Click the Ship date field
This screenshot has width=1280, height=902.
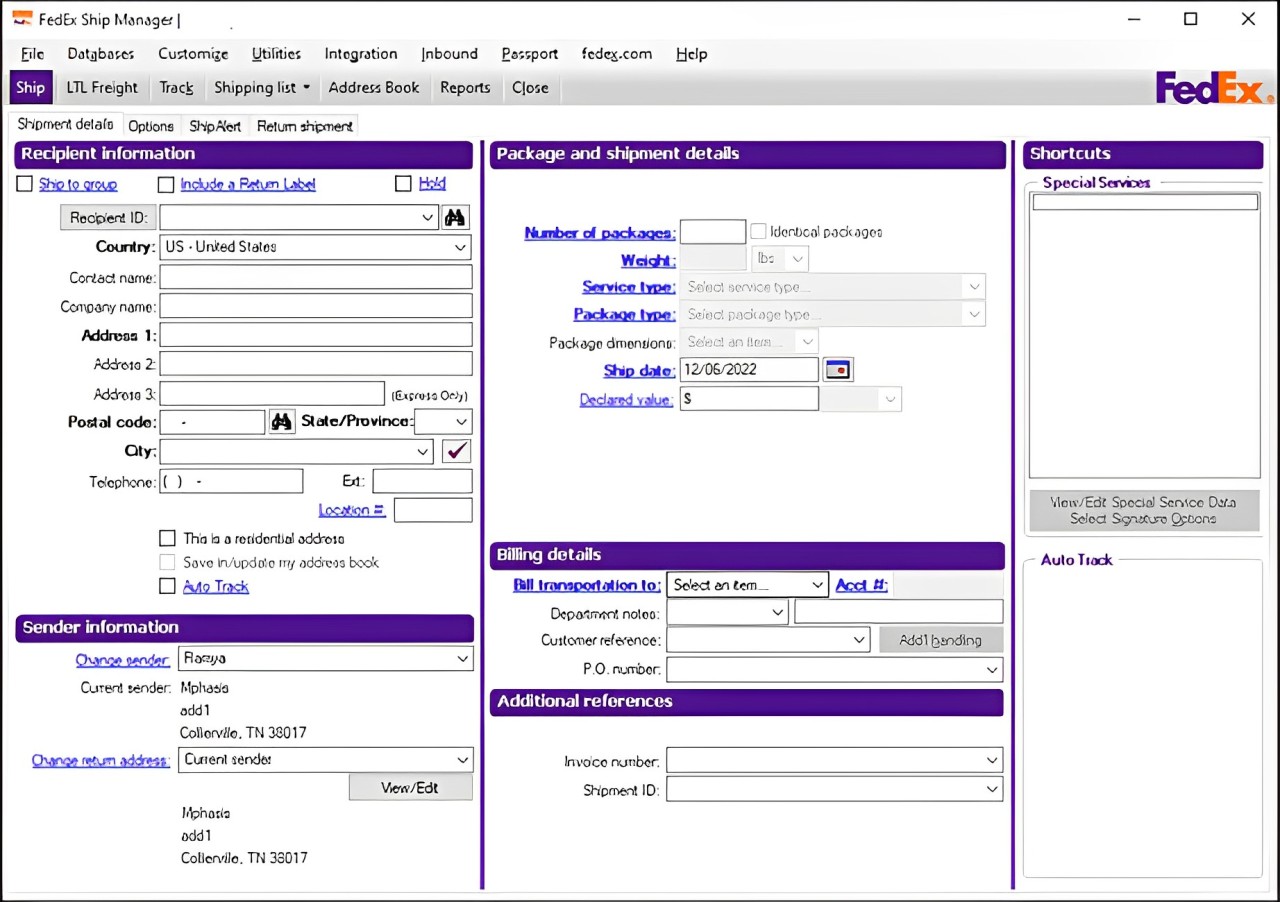pos(749,370)
